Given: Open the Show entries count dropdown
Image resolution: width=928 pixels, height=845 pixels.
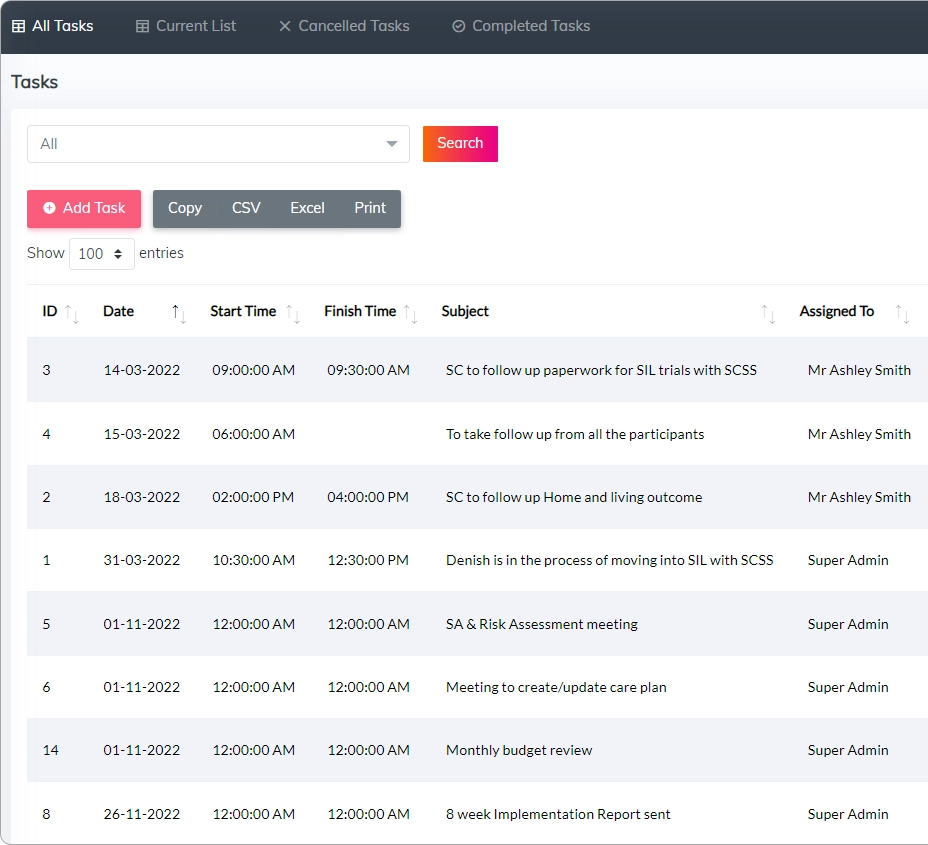Looking at the screenshot, I should pos(102,254).
